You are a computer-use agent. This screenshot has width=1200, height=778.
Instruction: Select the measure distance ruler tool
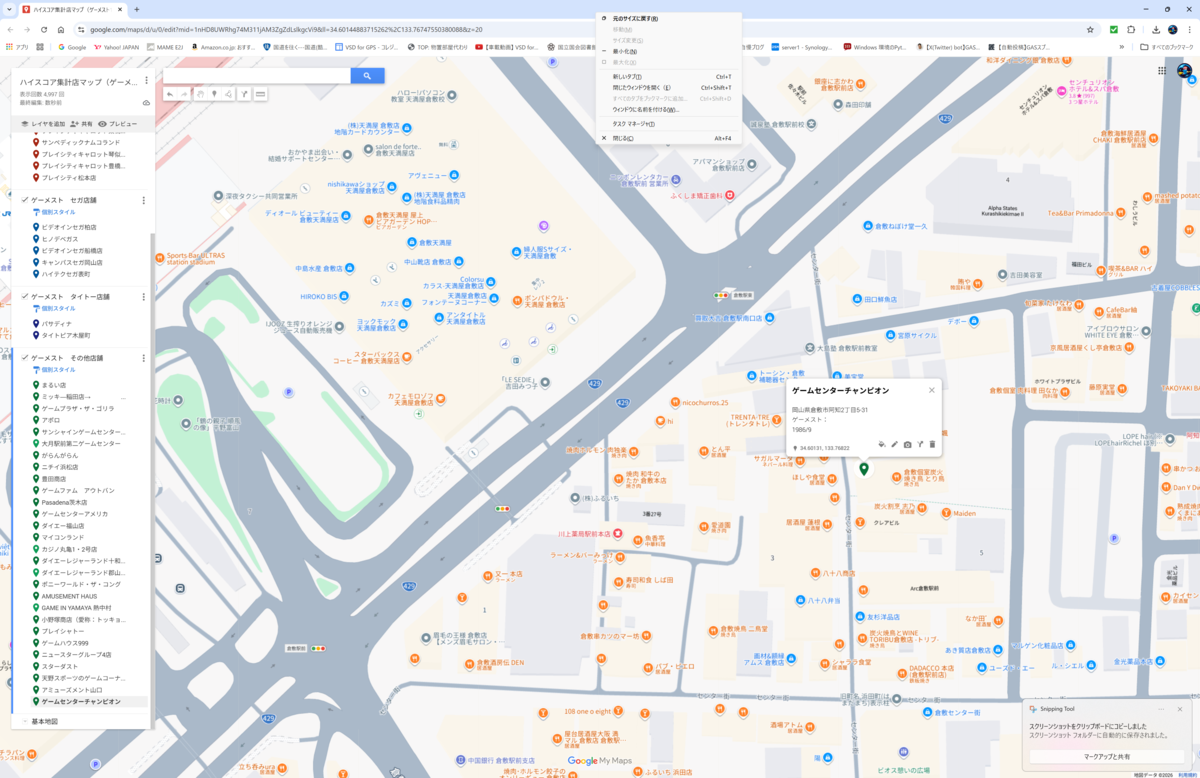pos(260,94)
